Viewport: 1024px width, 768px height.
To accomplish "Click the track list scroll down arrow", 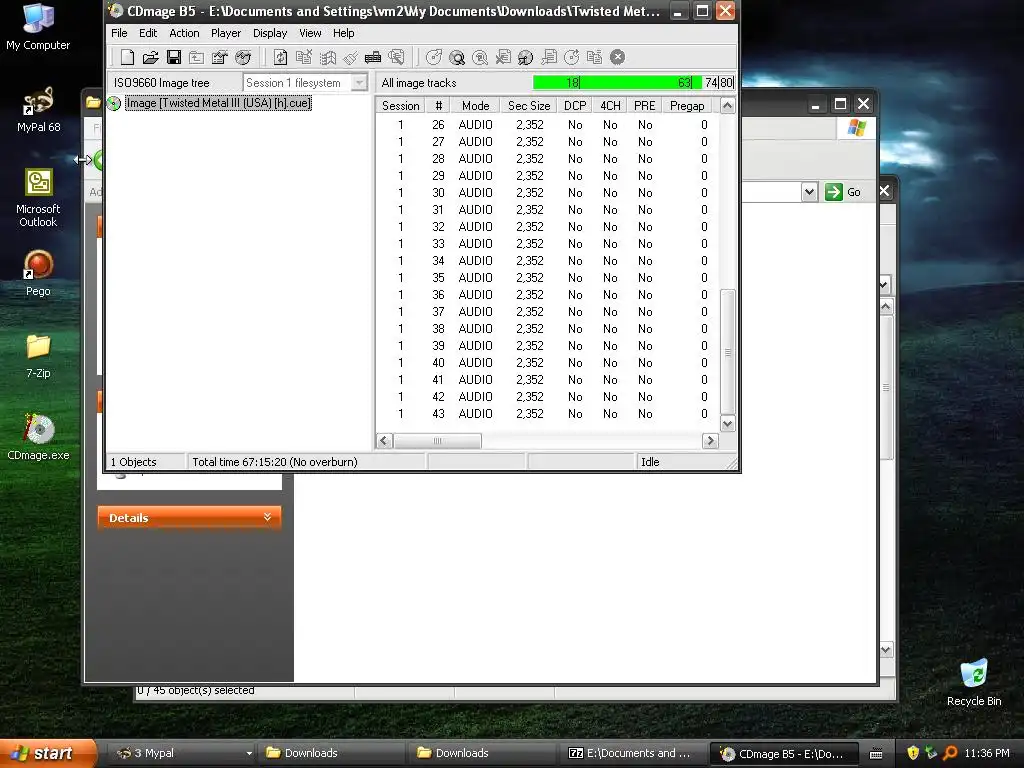I will (728, 424).
